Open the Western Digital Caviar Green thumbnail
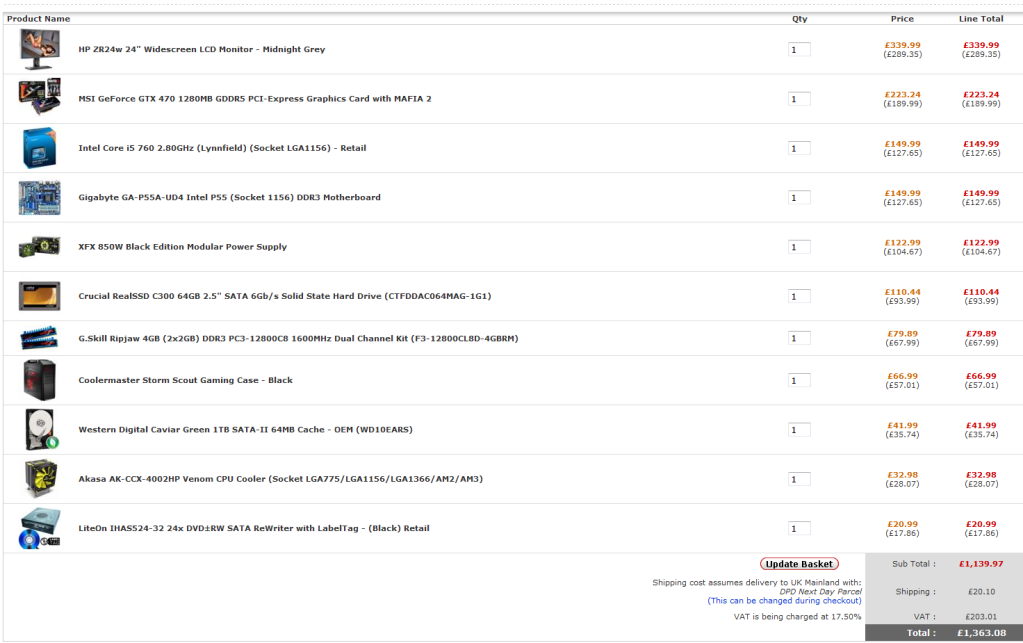This screenshot has width=1023, height=643. click(x=42, y=430)
